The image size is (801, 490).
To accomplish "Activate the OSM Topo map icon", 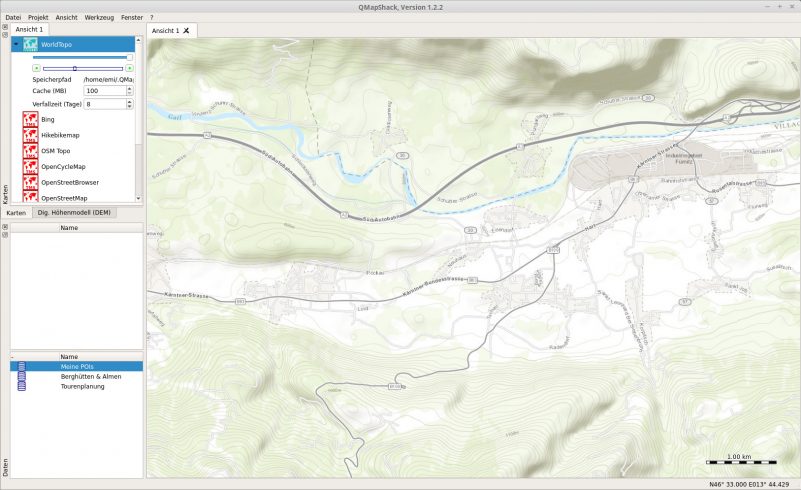I will (30, 151).
